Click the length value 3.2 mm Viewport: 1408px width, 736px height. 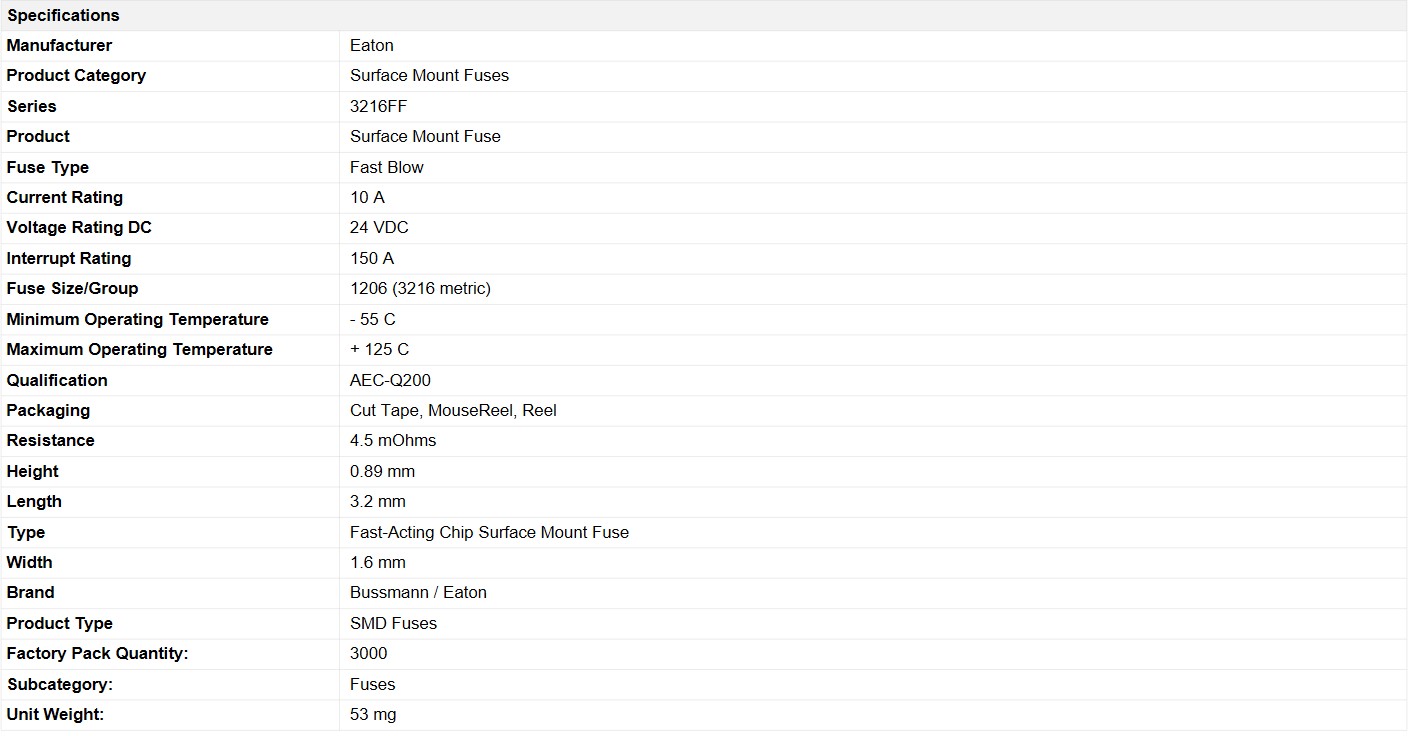(x=378, y=501)
